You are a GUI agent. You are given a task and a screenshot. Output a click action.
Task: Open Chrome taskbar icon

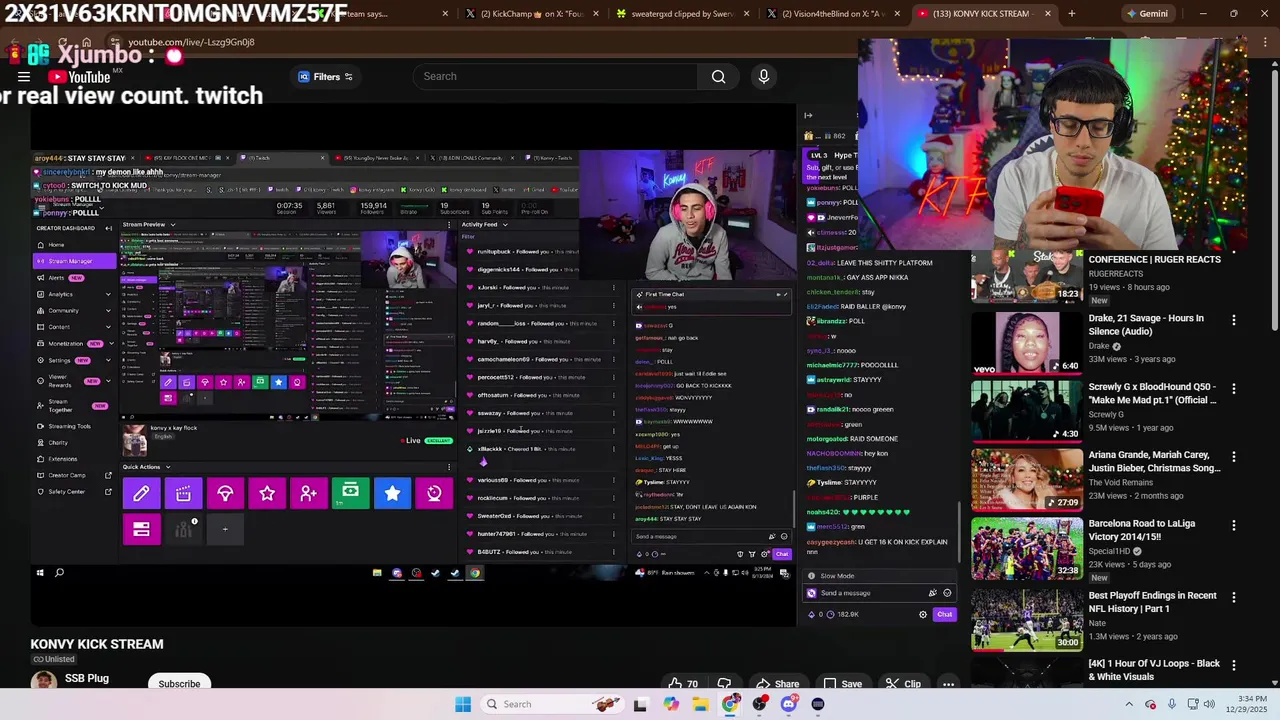tap(730, 704)
